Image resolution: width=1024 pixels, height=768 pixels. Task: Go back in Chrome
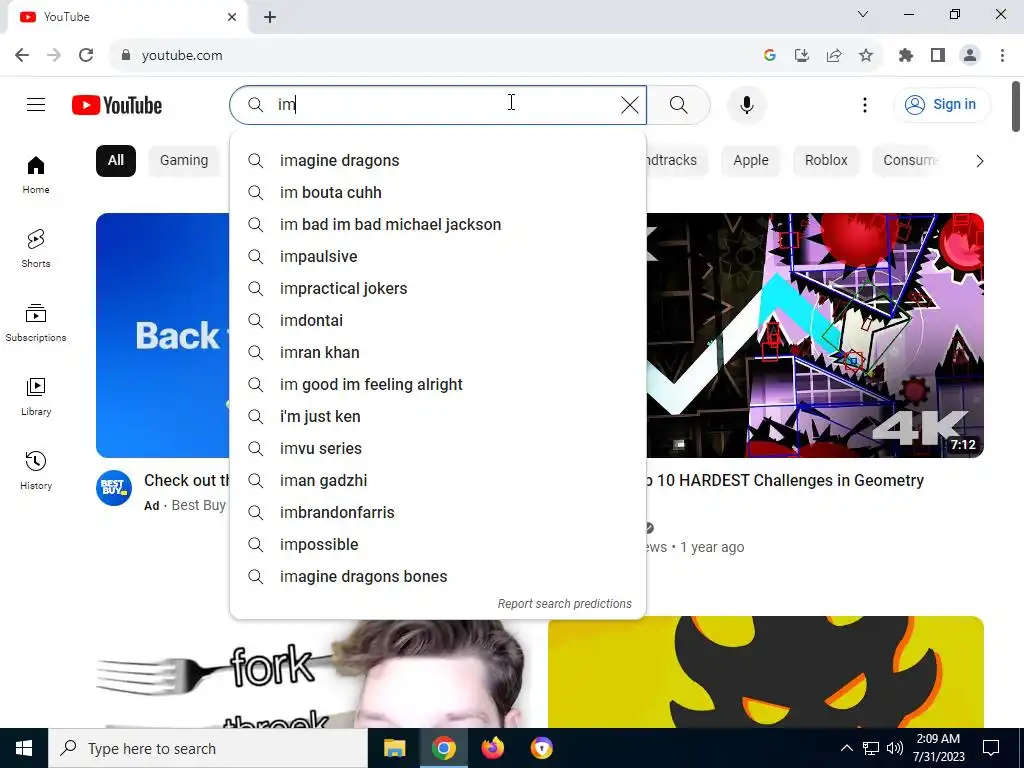tap(22, 56)
